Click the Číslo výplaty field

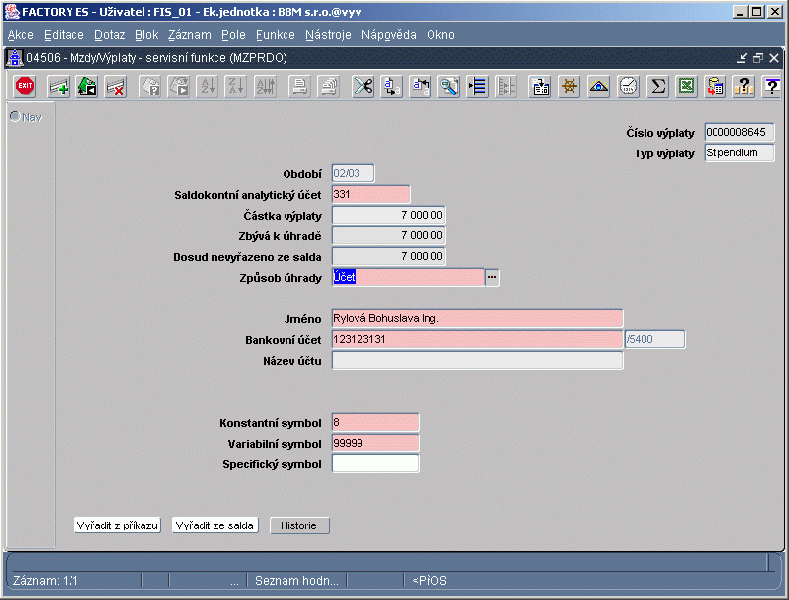(739, 132)
